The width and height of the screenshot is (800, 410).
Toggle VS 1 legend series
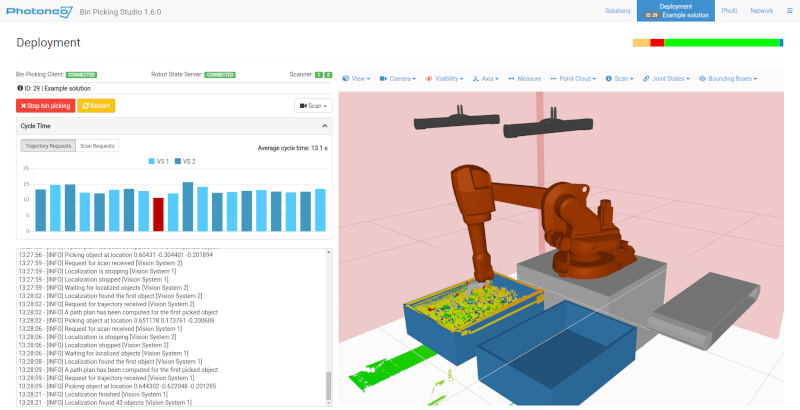tap(159, 161)
